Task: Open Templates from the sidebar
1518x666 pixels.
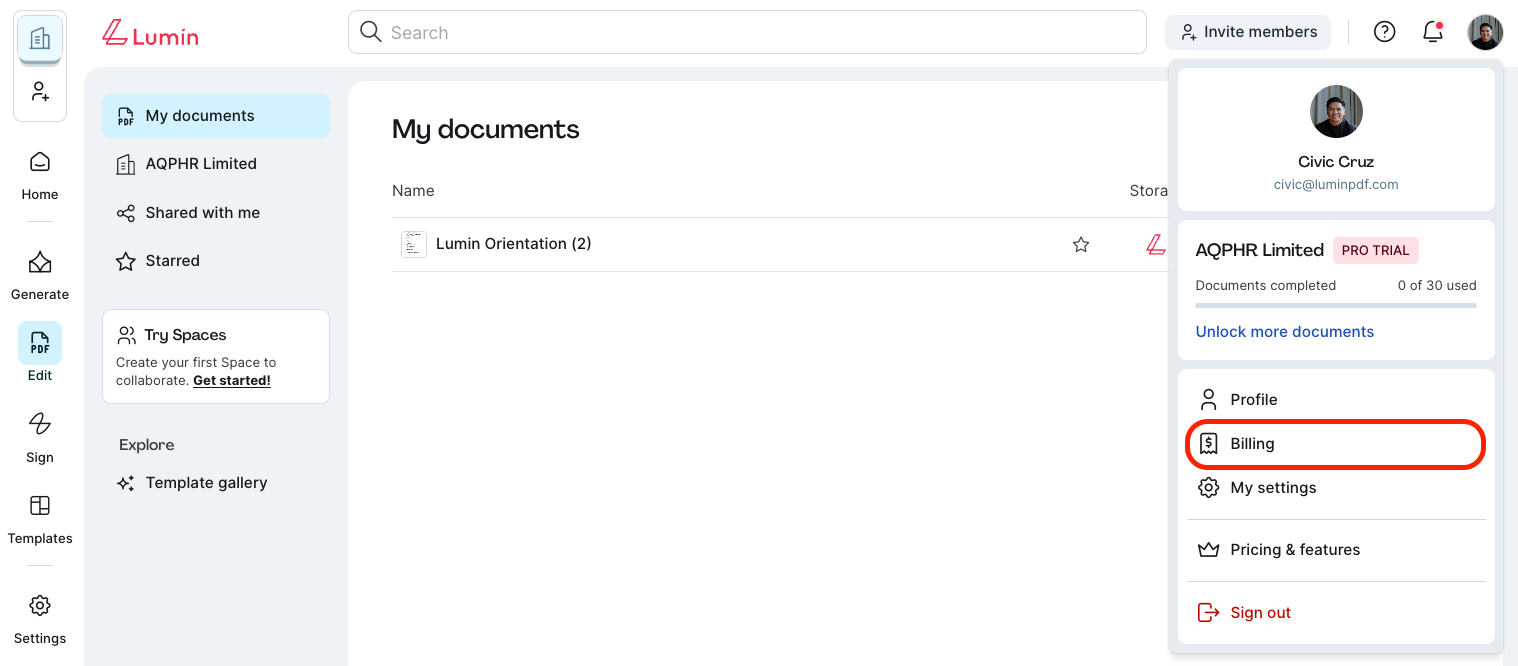Action: point(40,519)
